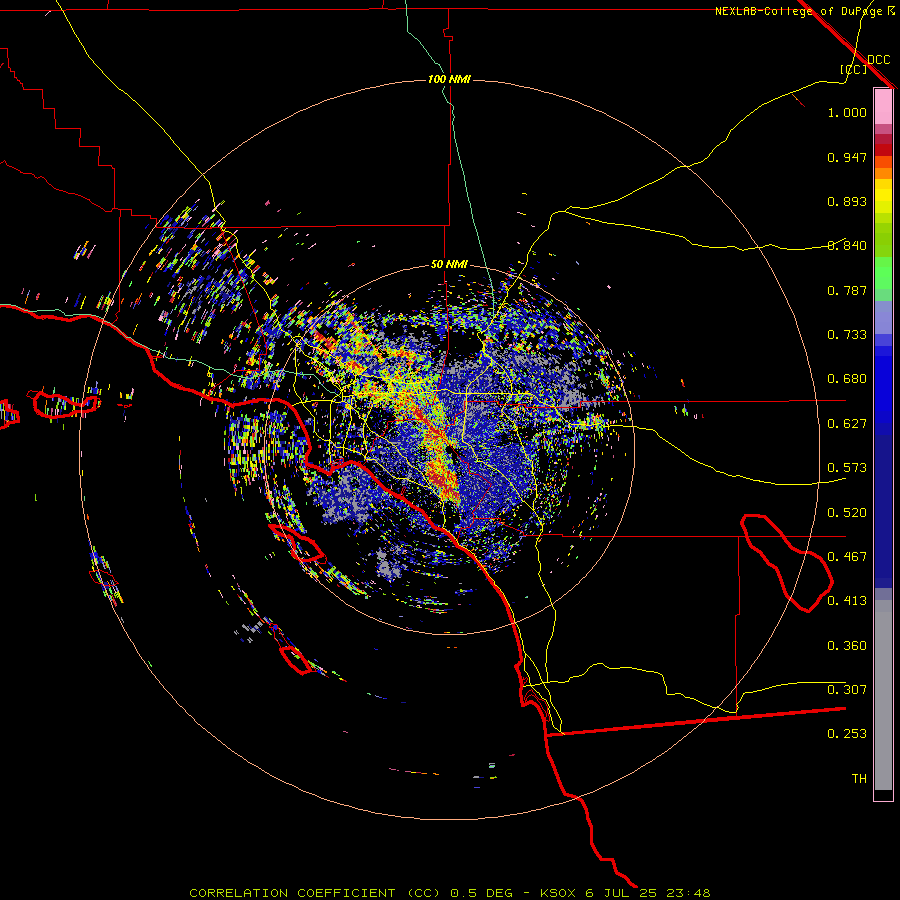This screenshot has height=900, width=900.
Task: Click the 100 NMI range ring label
Action: (449, 79)
